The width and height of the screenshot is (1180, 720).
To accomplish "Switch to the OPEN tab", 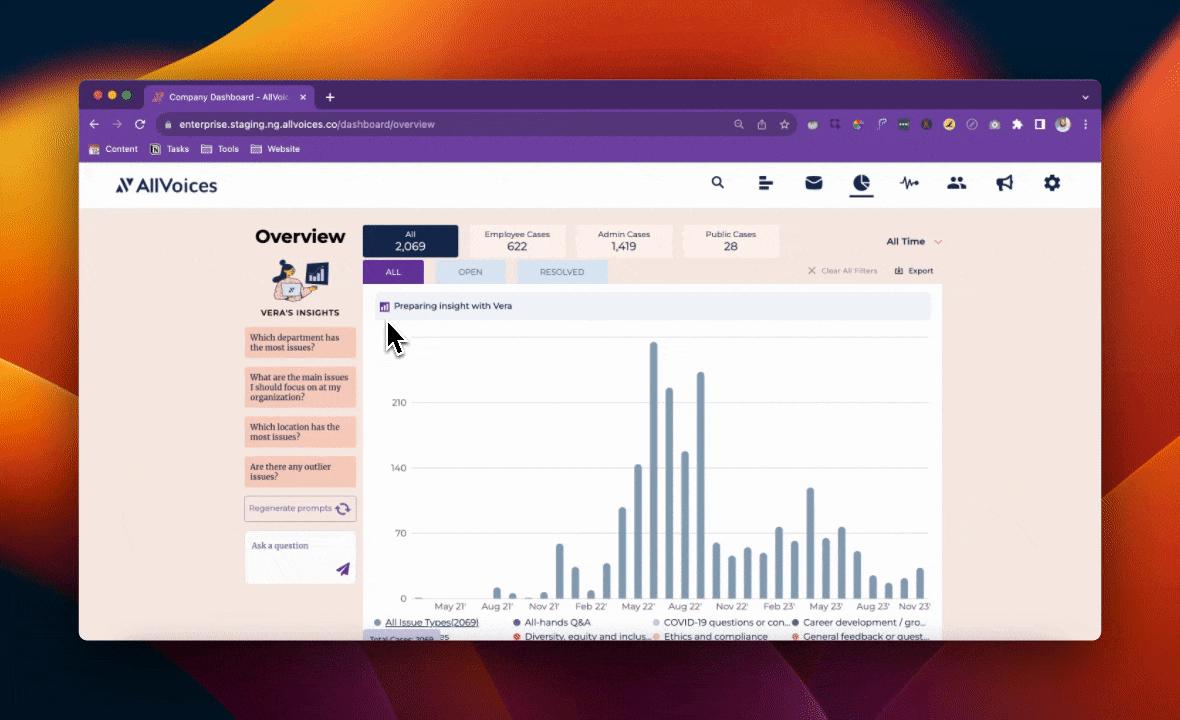I will pyautogui.click(x=470, y=272).
